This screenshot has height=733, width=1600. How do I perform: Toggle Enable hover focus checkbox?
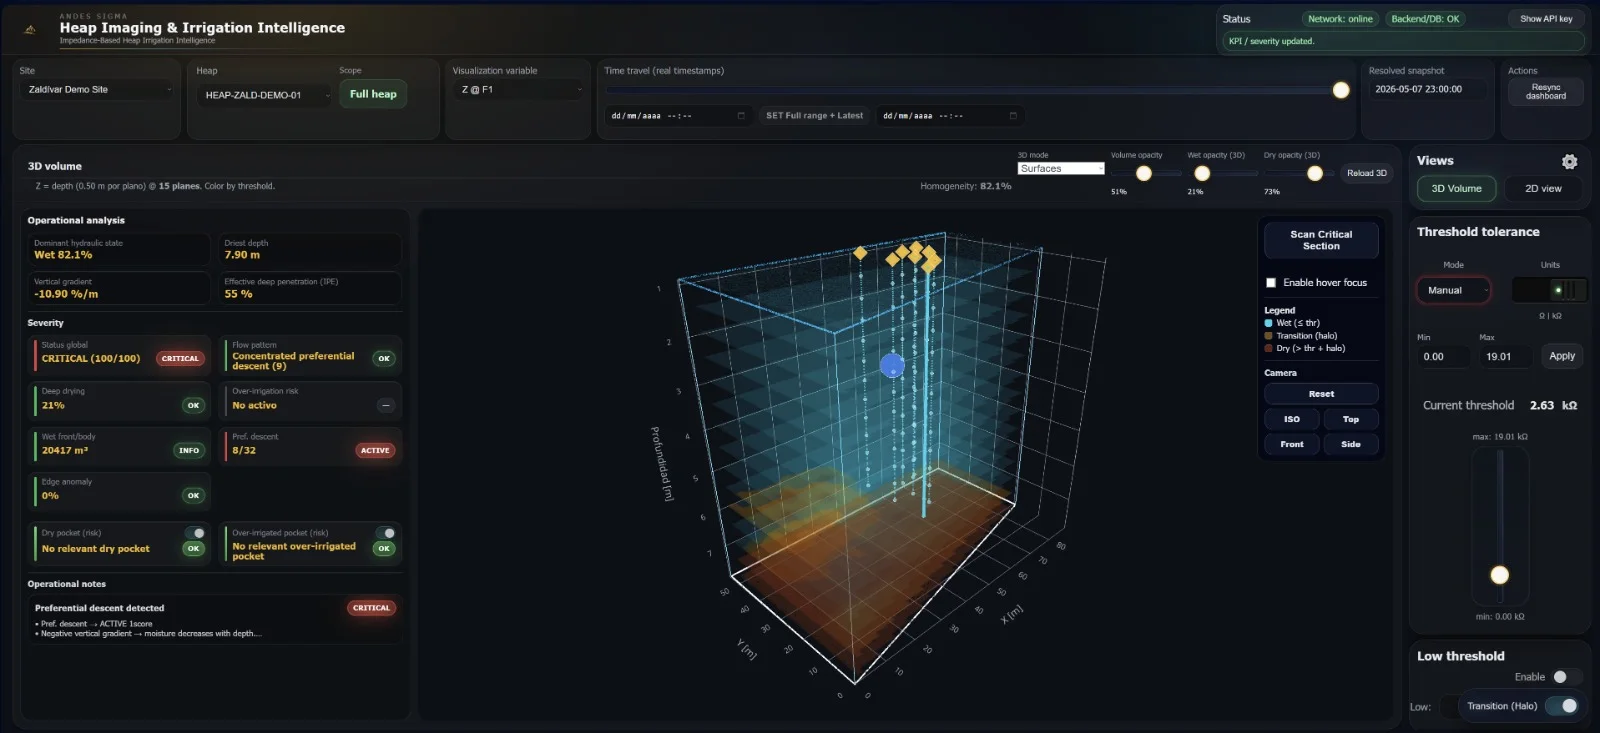tap(1271, 283)
